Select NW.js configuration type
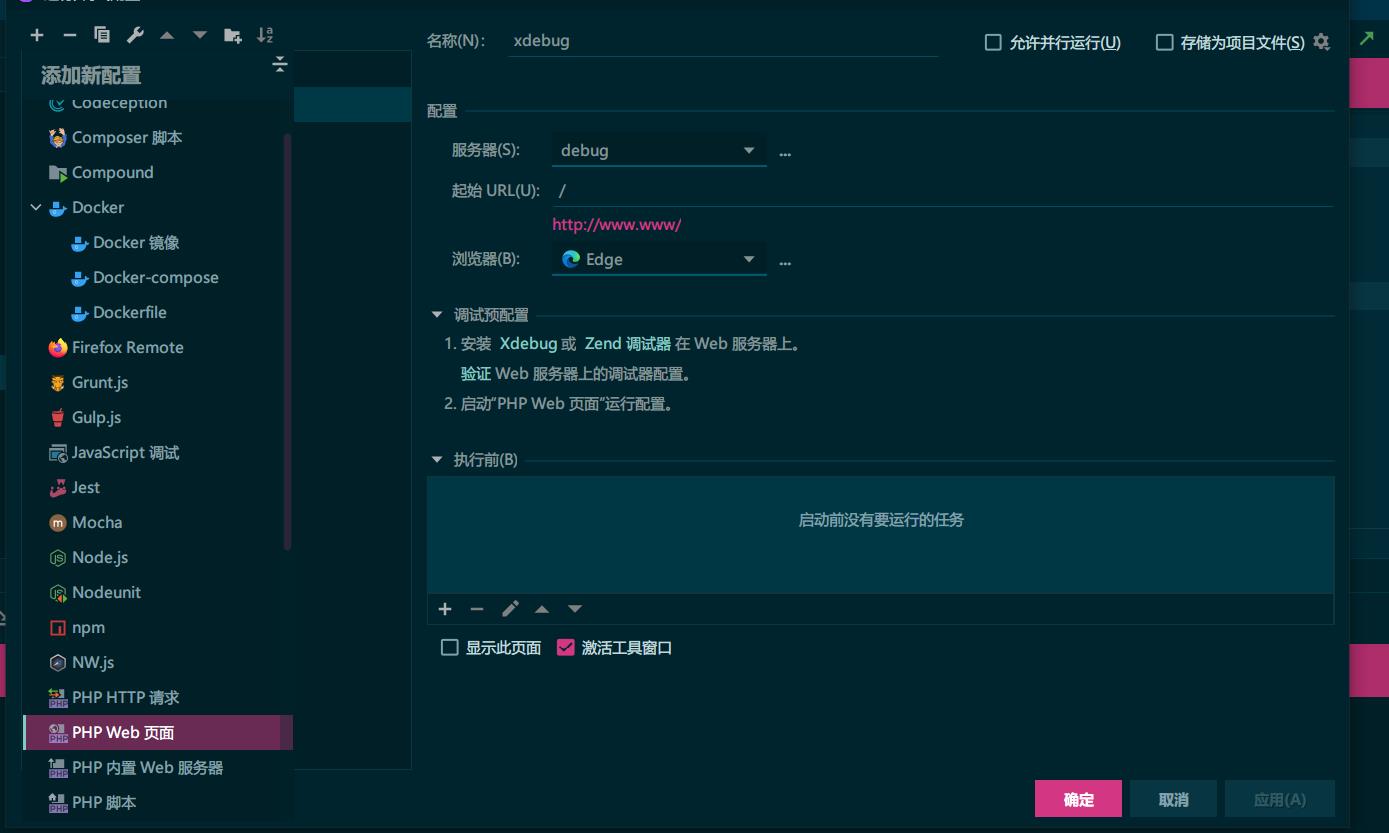The height and width of the screenshot is (833, 1389). pos(158,663)
